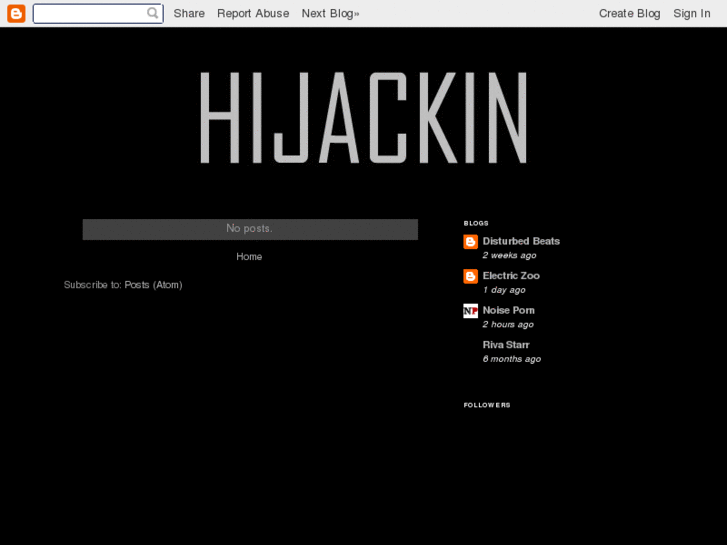Click the '6 months ago' timestamp
The image size is (727, 545).
coord(511,359)
